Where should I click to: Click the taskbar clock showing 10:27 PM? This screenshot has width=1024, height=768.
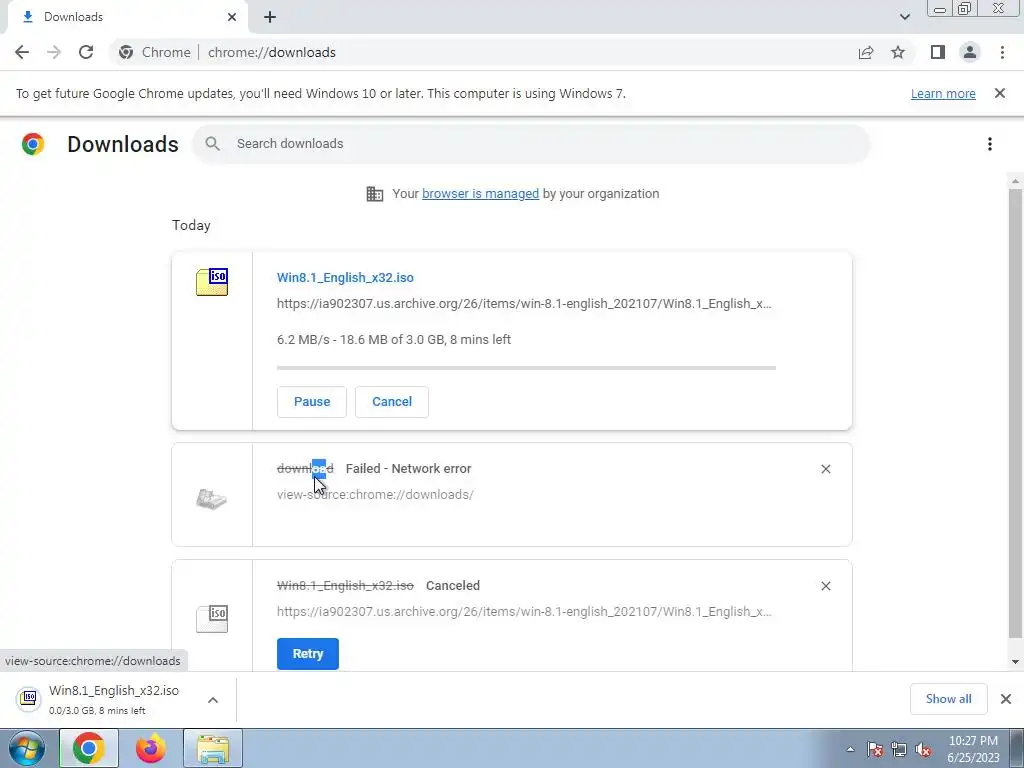point(973,749)
